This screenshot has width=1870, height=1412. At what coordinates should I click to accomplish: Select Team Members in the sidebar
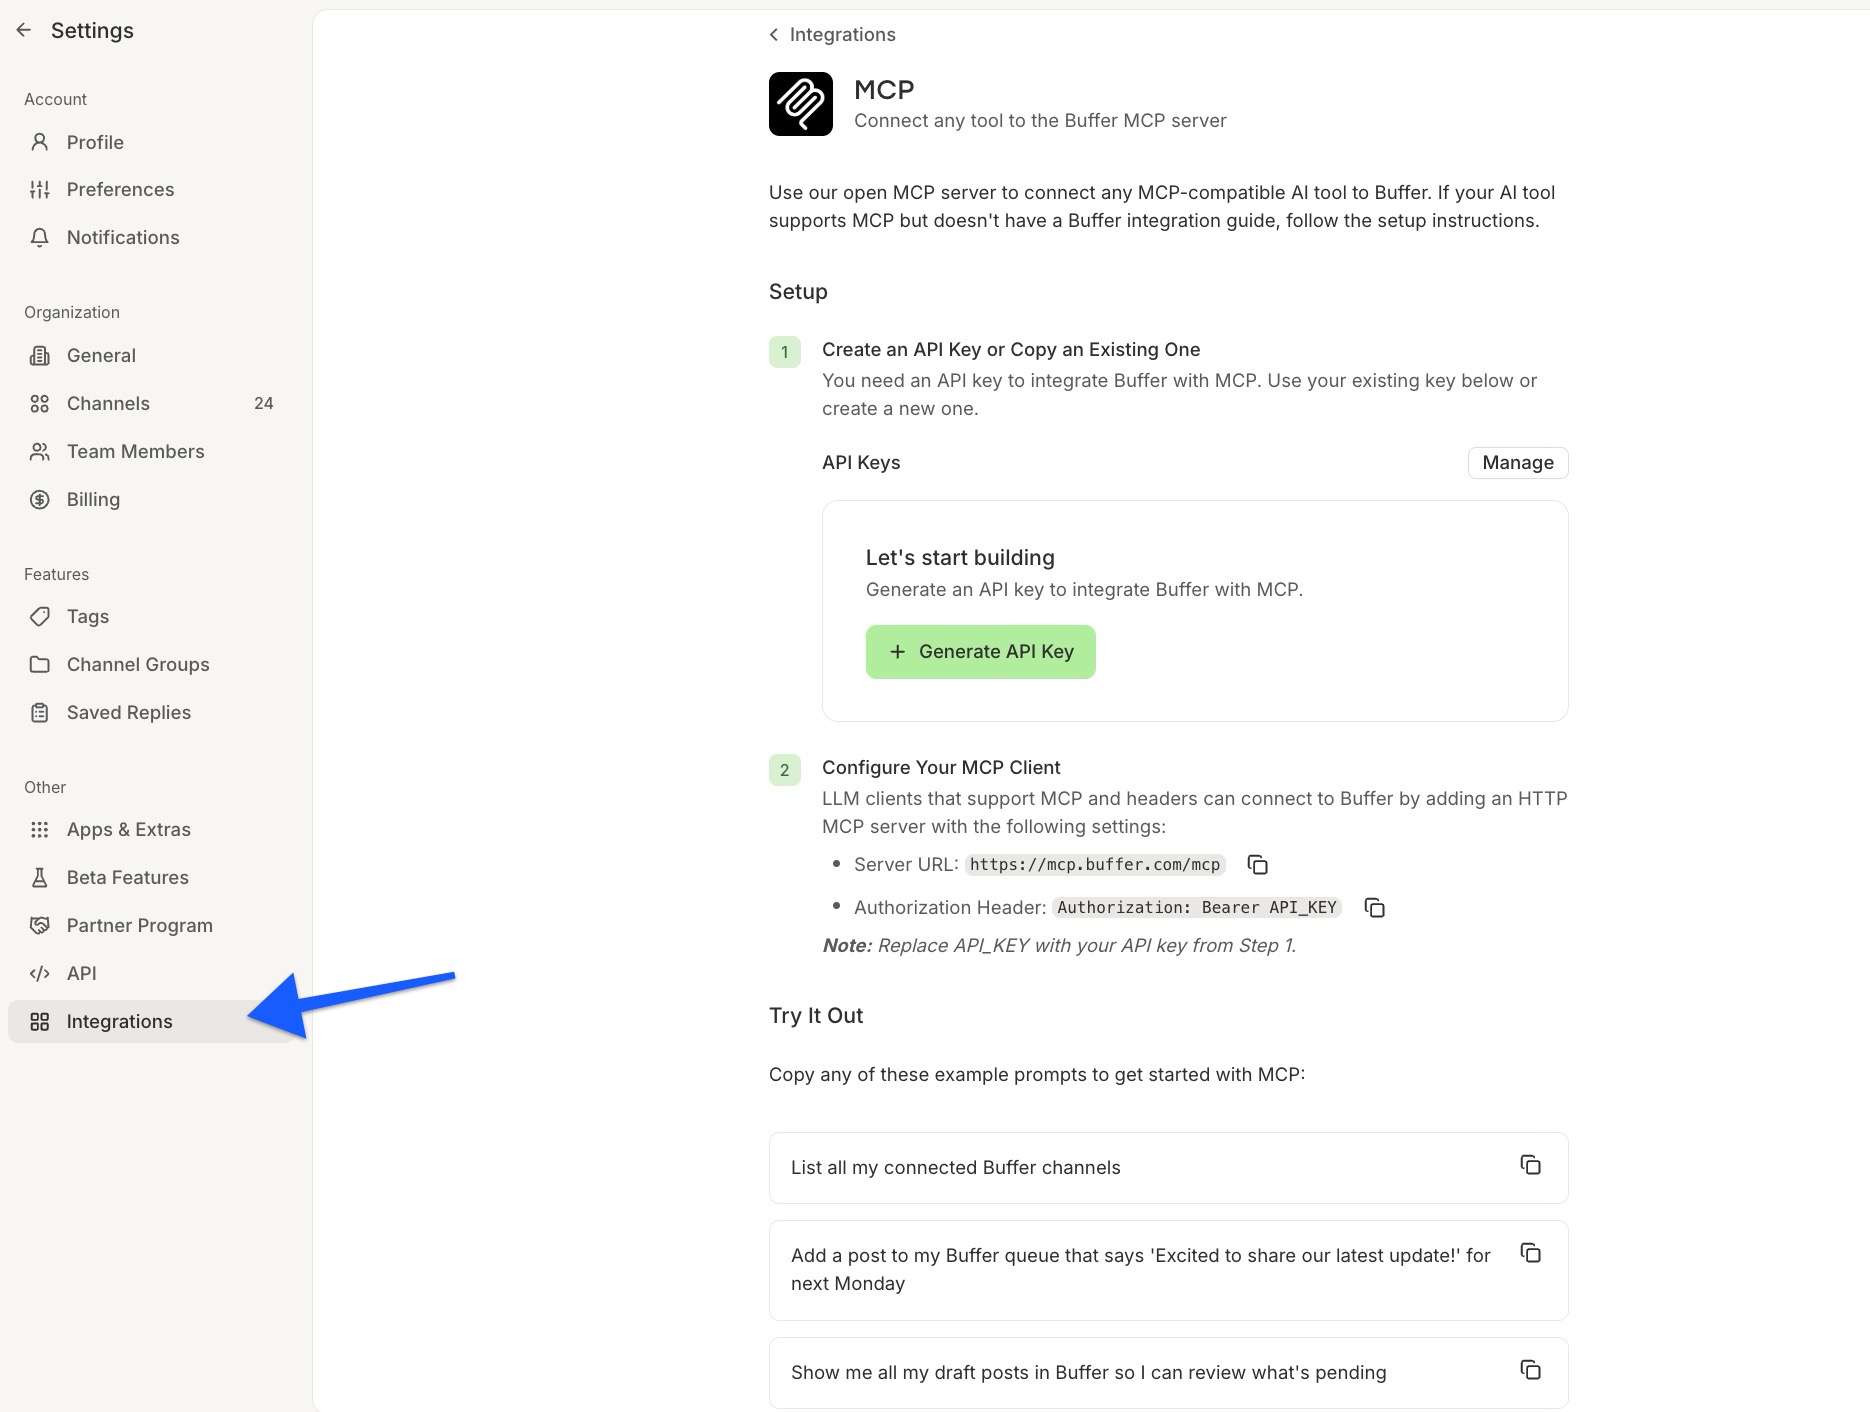136,451
